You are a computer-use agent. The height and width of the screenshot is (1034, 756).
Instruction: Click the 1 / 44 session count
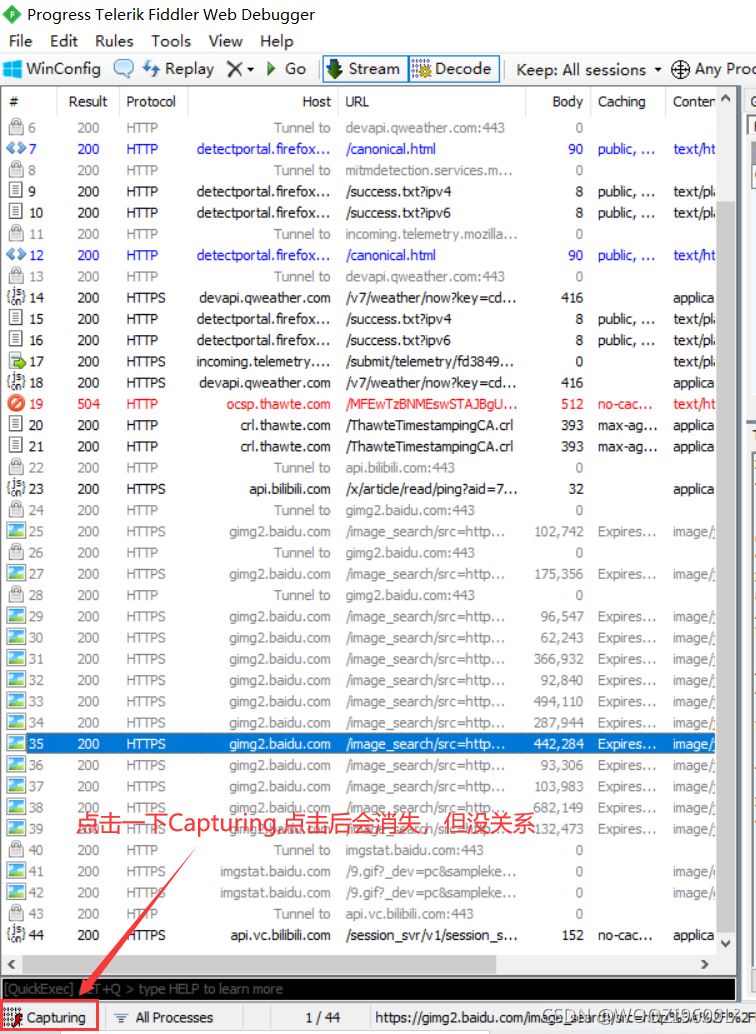(x=322, y=1017)
